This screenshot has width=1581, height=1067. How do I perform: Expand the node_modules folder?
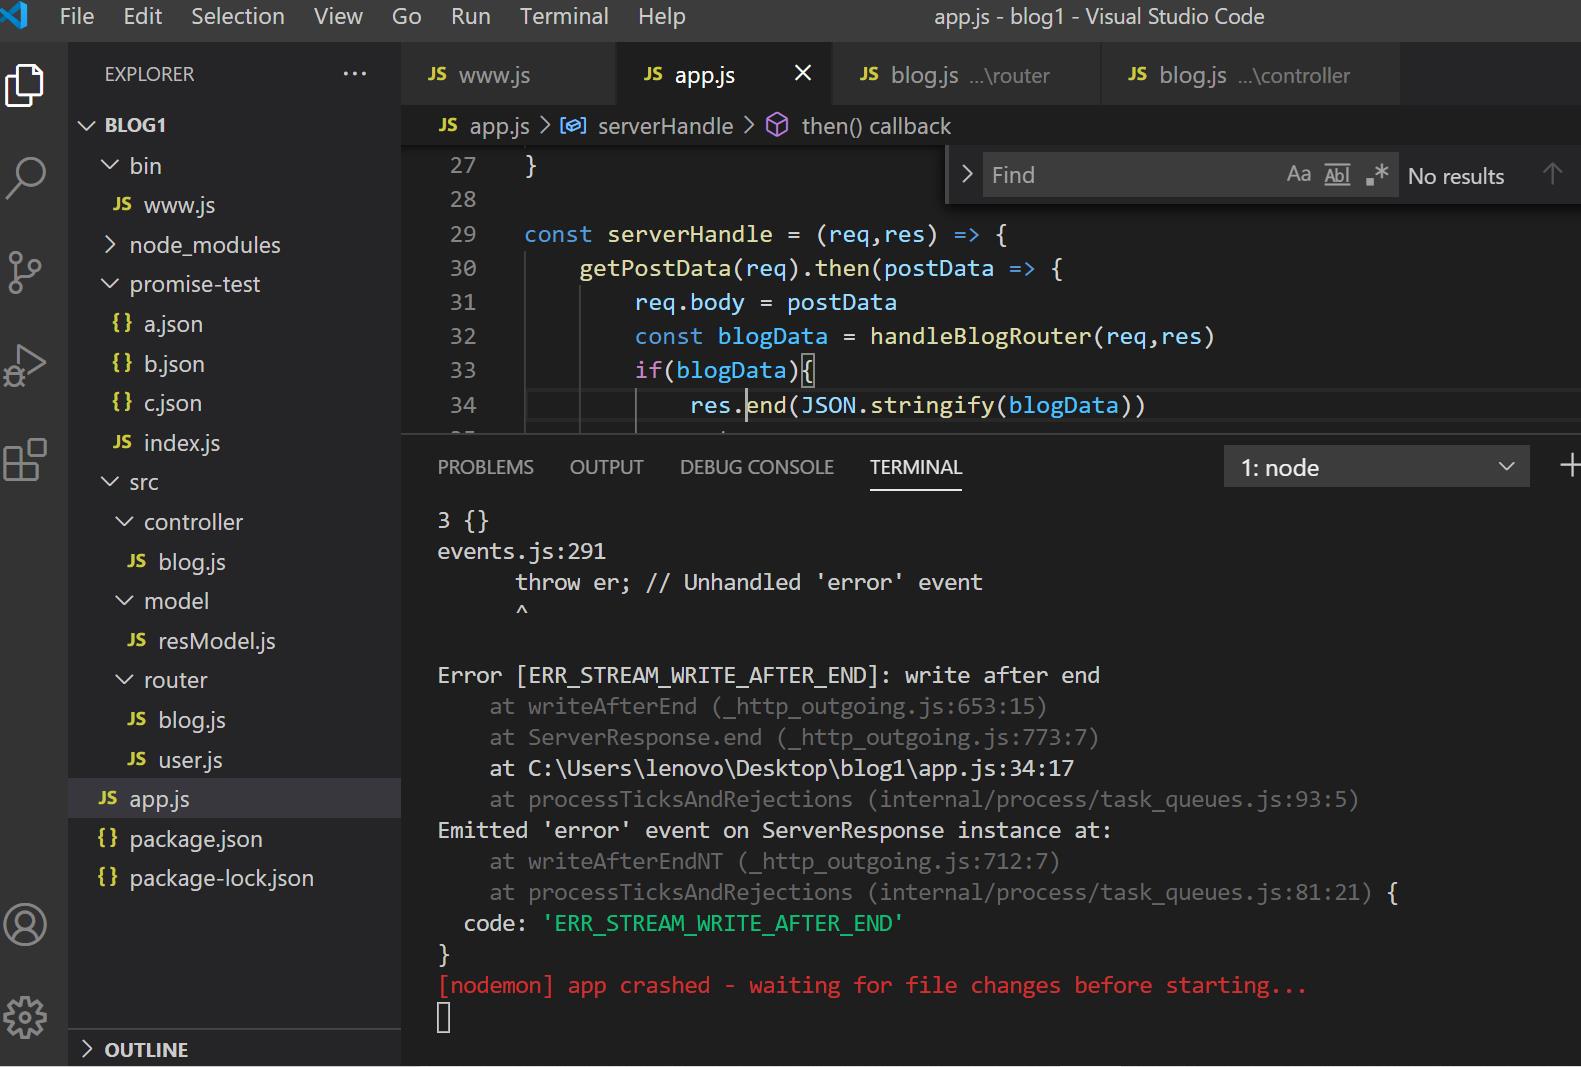[x=110, y=244]
